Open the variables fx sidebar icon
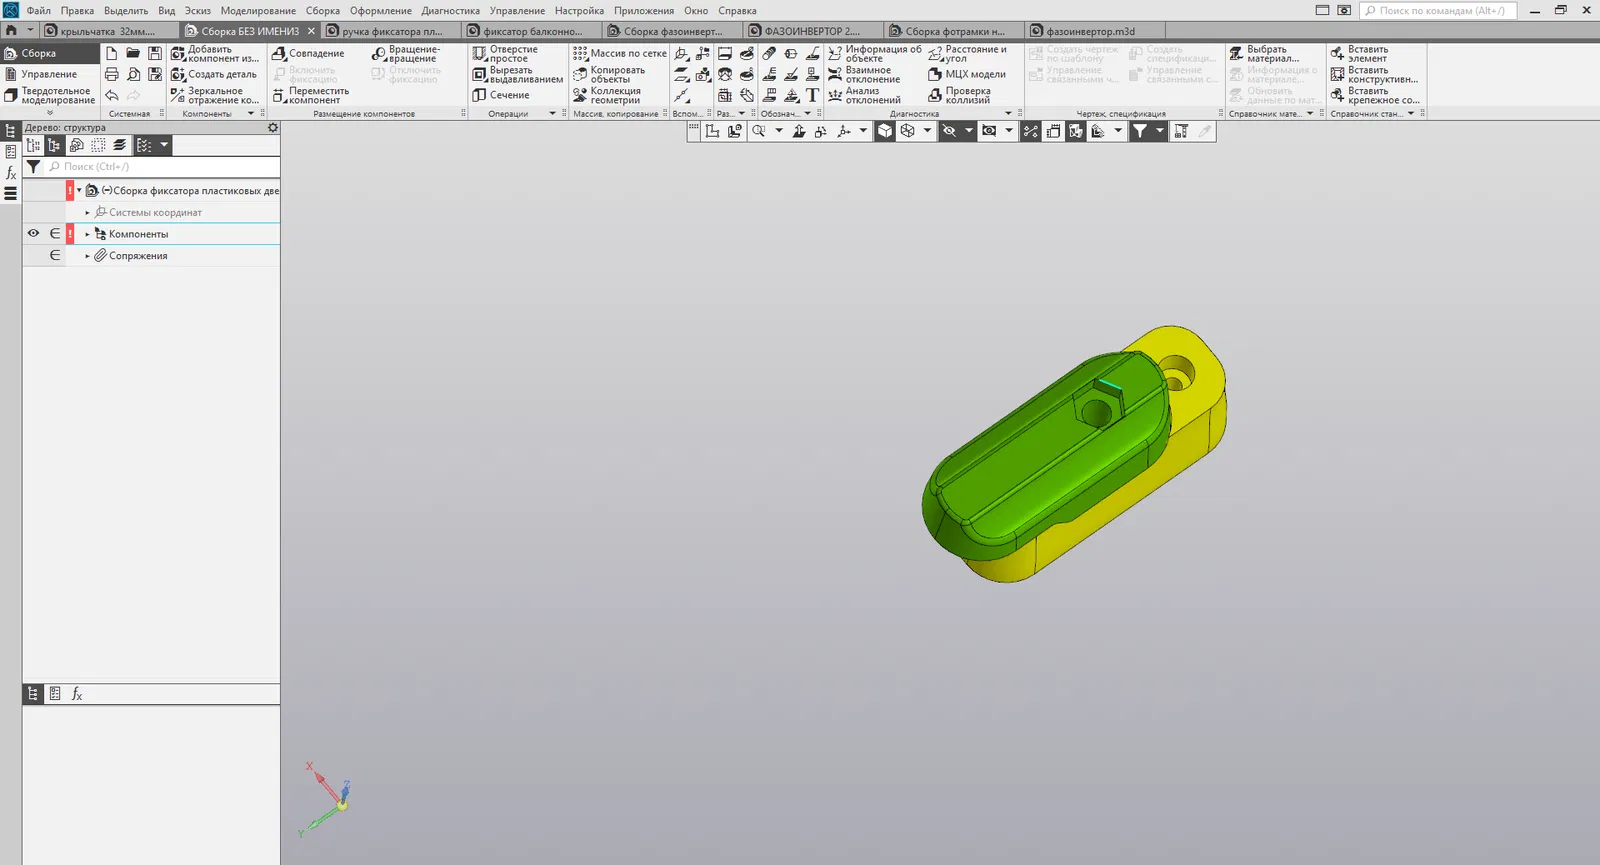 (11, 173)
